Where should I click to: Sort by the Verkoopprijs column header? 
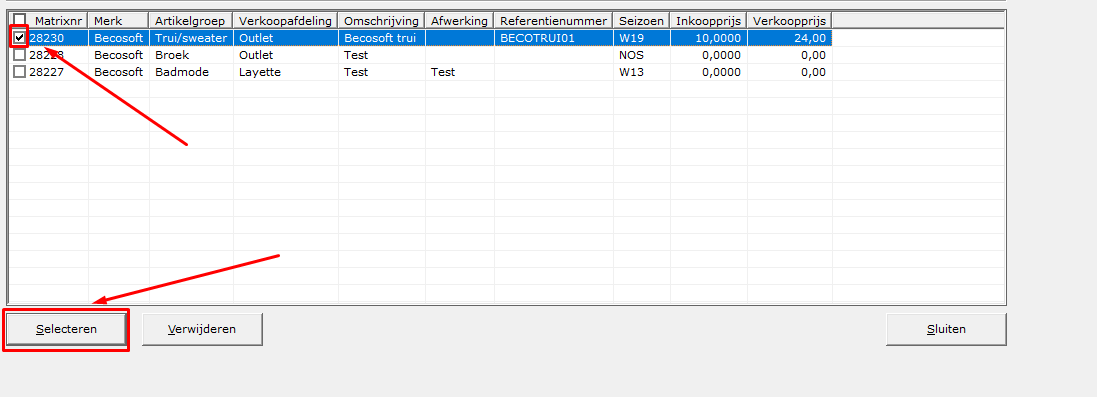click(x=790, y=21)
